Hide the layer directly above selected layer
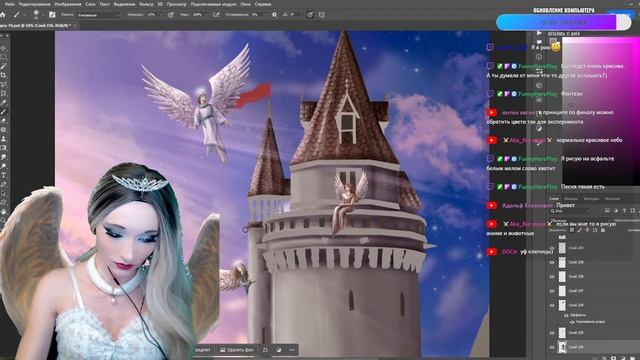 click(552, 333)
